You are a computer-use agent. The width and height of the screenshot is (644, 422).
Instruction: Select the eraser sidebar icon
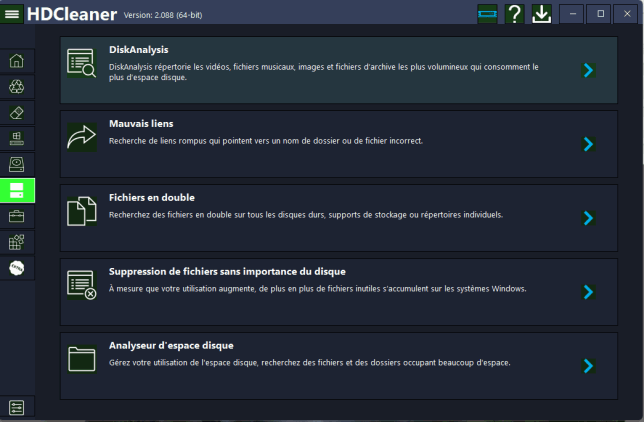click(x=16, y=113)
